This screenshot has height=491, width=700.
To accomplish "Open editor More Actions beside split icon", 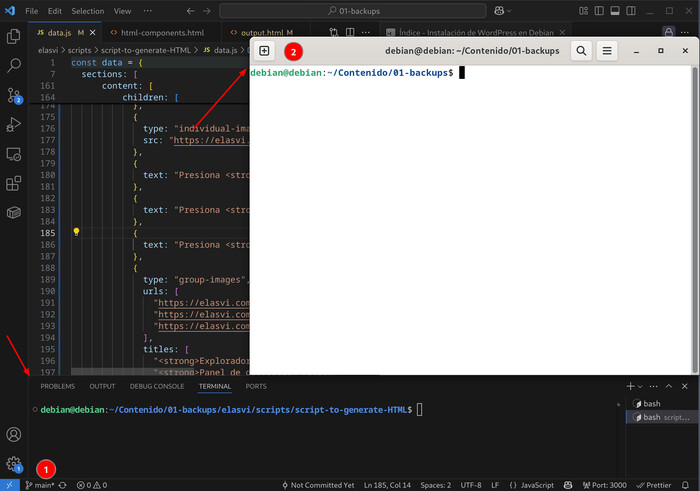I will point(366,32).
